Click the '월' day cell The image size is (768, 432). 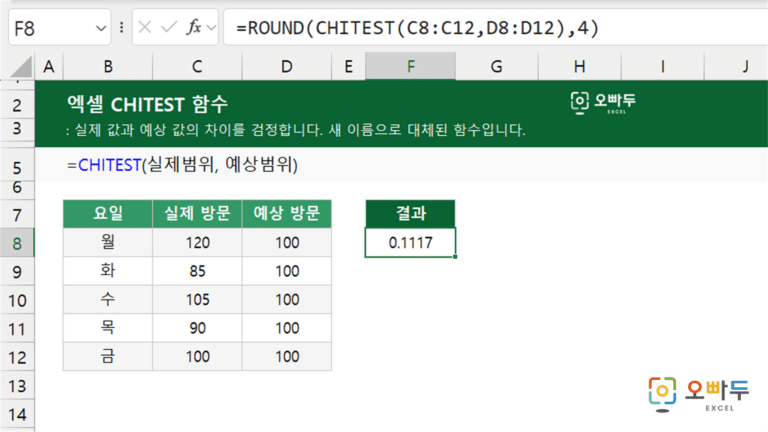tap(108, 242)
